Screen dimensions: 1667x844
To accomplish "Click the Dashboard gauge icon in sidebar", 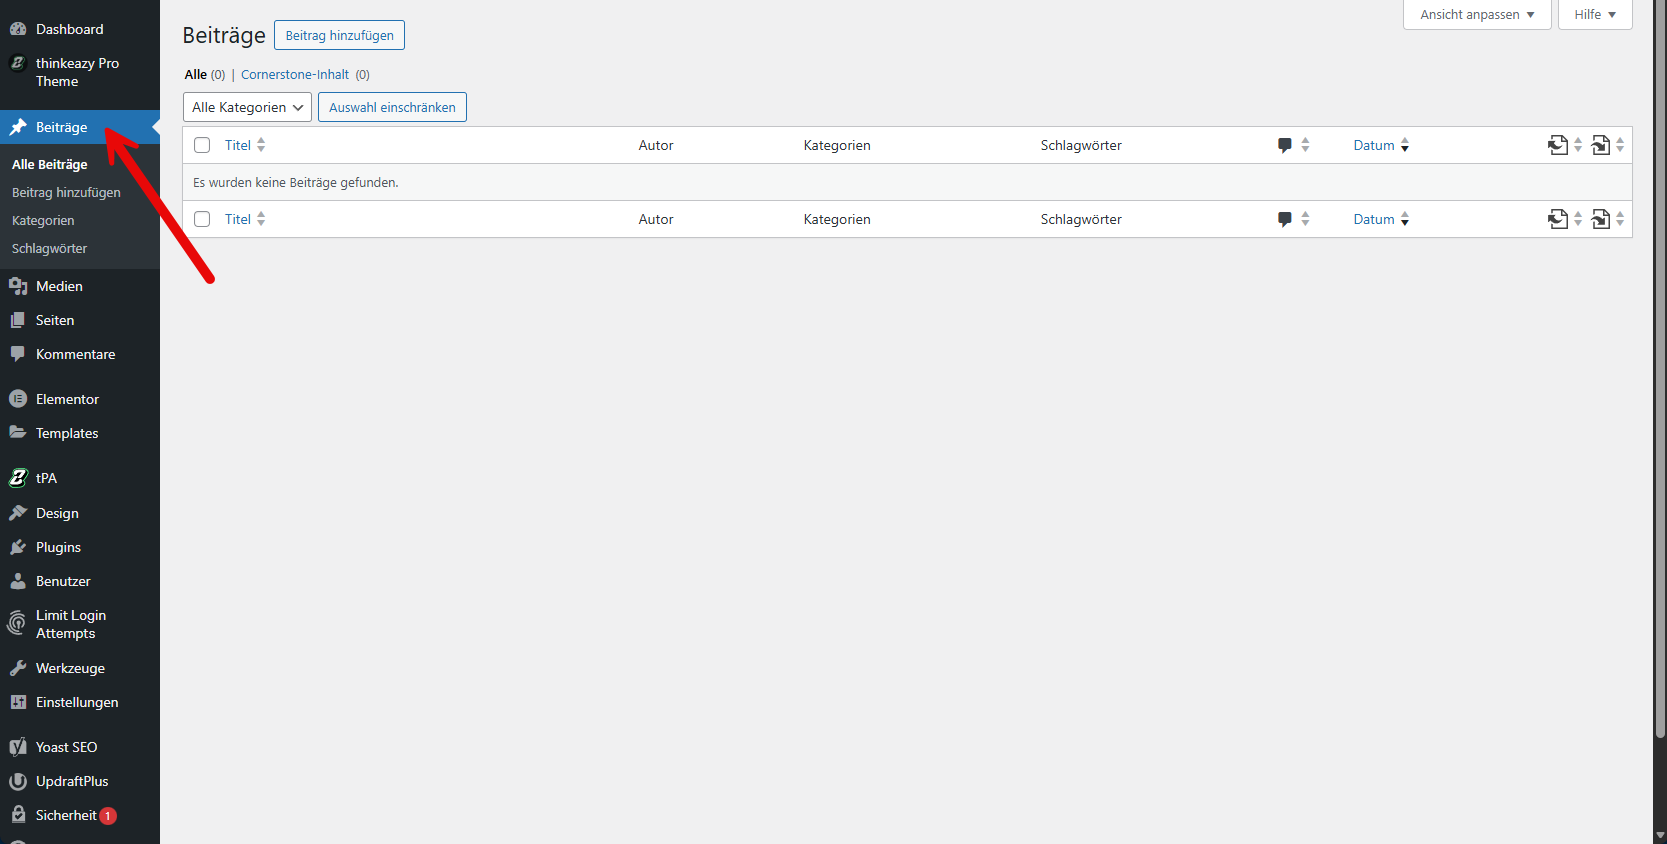I will point(18,29).
